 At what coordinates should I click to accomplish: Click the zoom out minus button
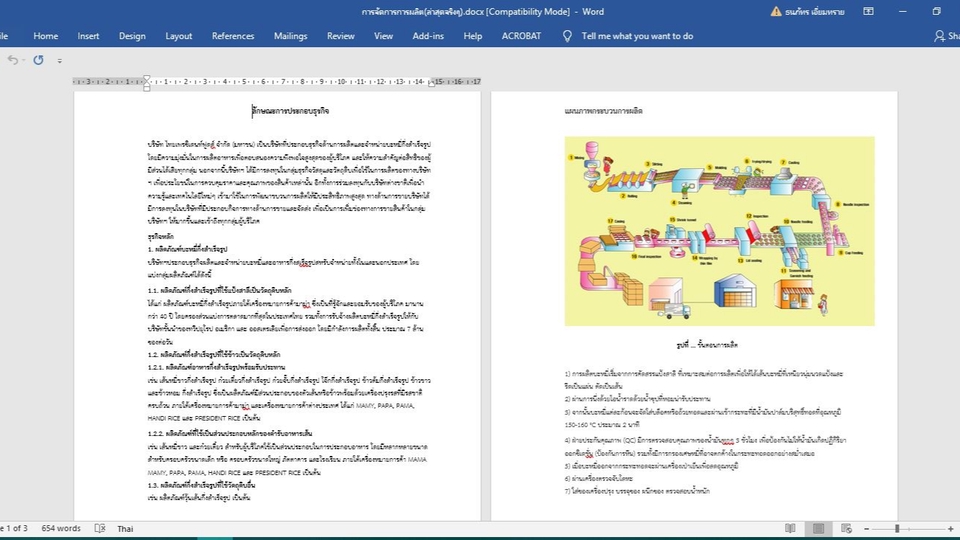[x=866, y=528]
